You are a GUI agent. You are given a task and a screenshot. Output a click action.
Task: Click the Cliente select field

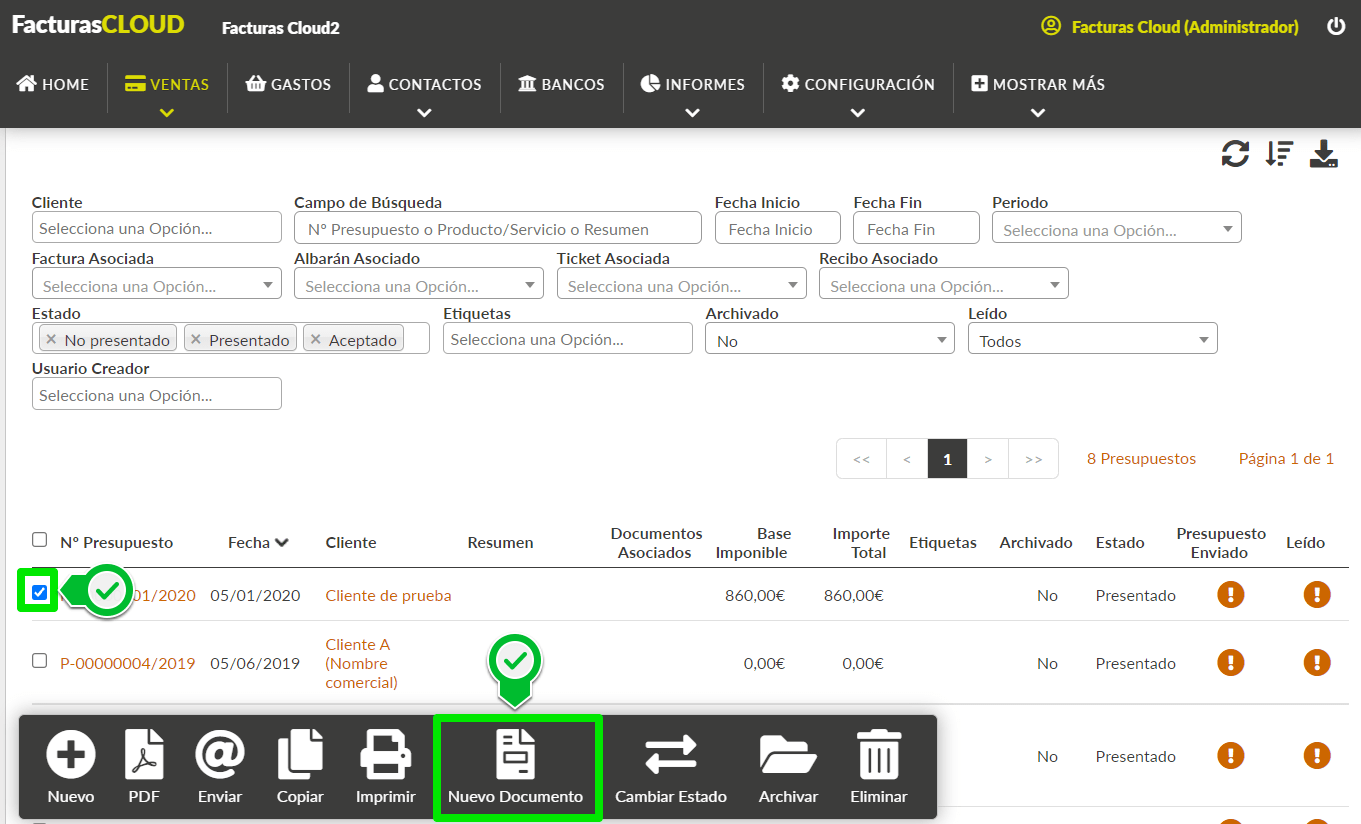(157, 228)
